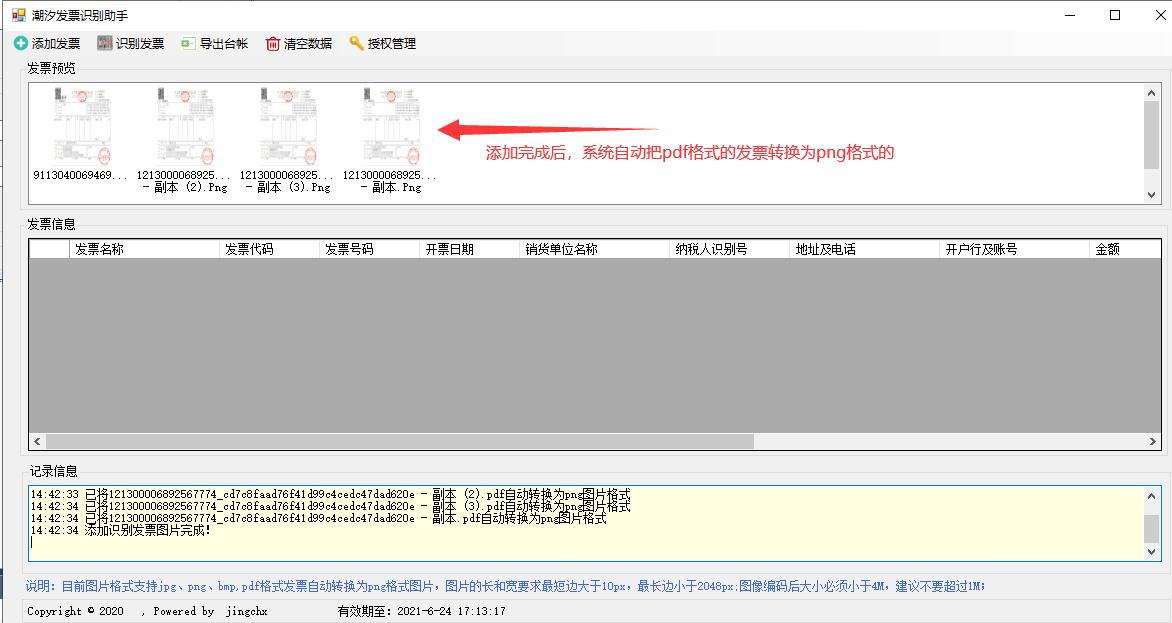Select the 副本 (2).Png invoice thumbnail
Screen dimensions: 1172x623
tap(185, 126)
